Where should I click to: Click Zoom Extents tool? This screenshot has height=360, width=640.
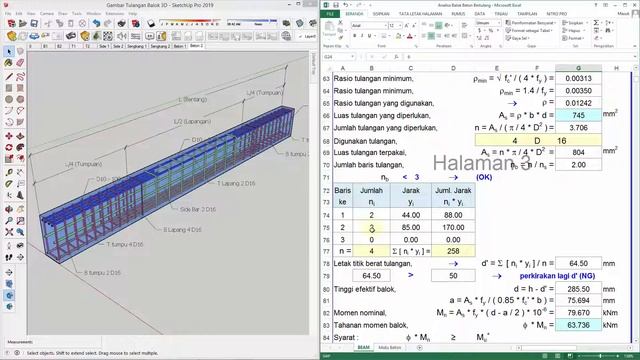point(9,232)
